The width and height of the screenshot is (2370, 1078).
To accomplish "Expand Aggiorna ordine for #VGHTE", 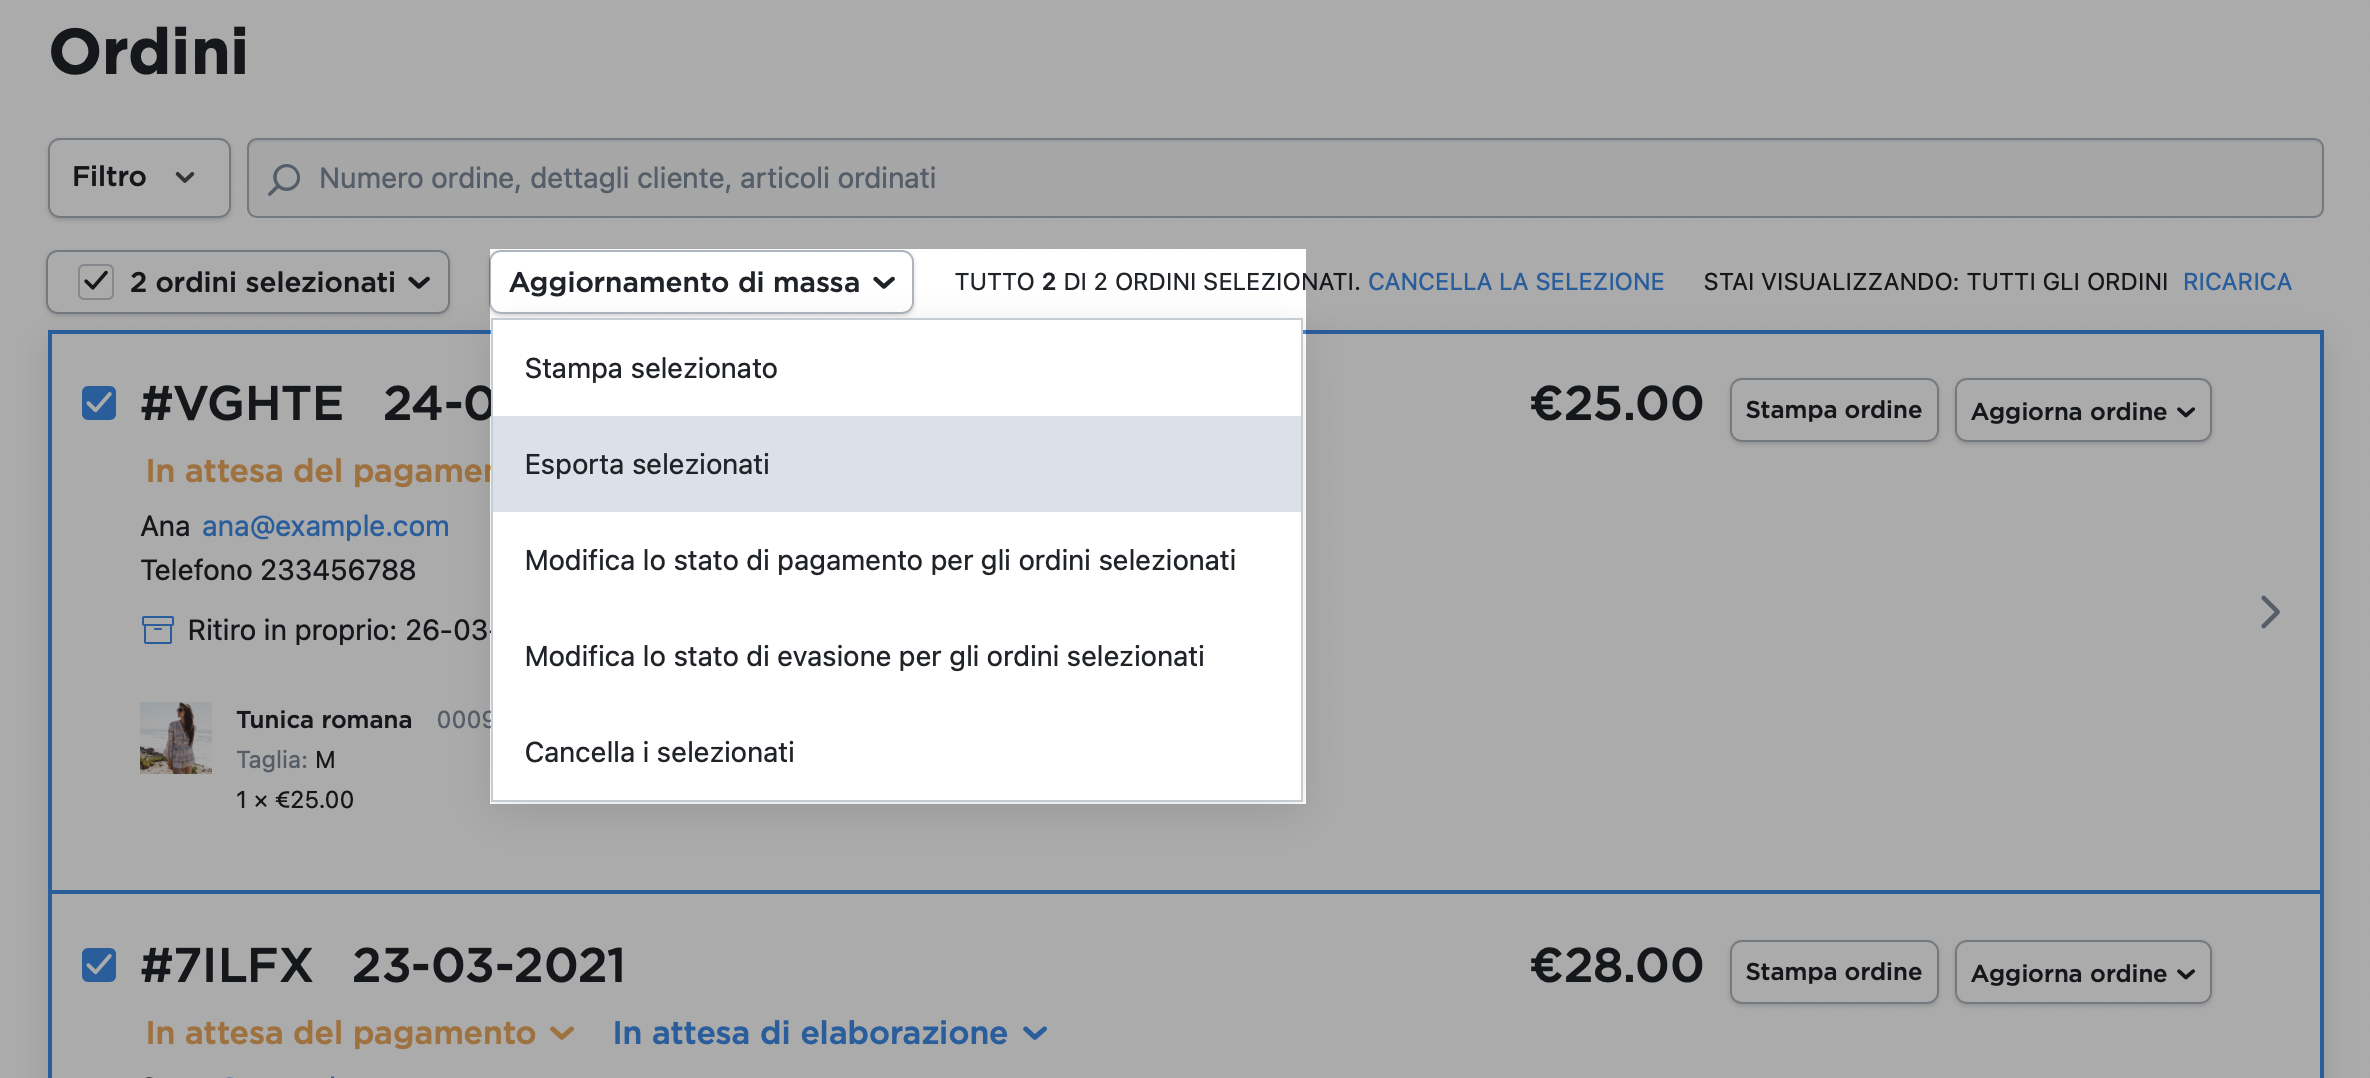I will (x=2082, y=411).
